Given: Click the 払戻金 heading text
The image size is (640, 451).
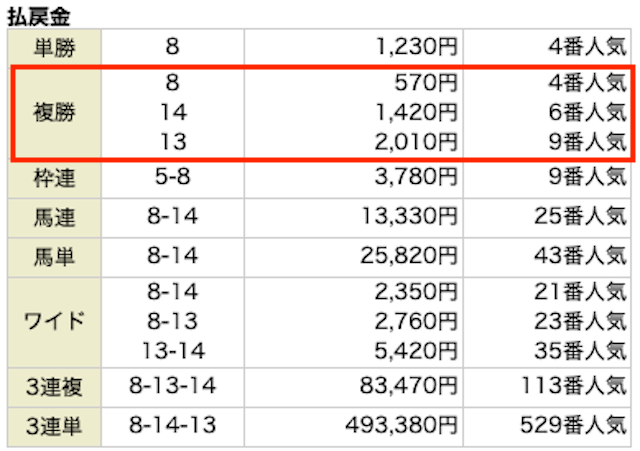Looking at the screenshot, I should [39, 17].
